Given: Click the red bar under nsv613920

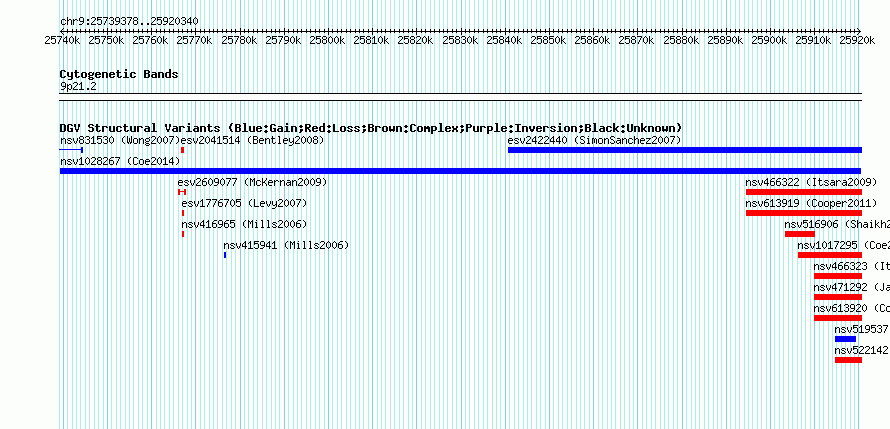Looking at the screenshot, I should 838,318.
